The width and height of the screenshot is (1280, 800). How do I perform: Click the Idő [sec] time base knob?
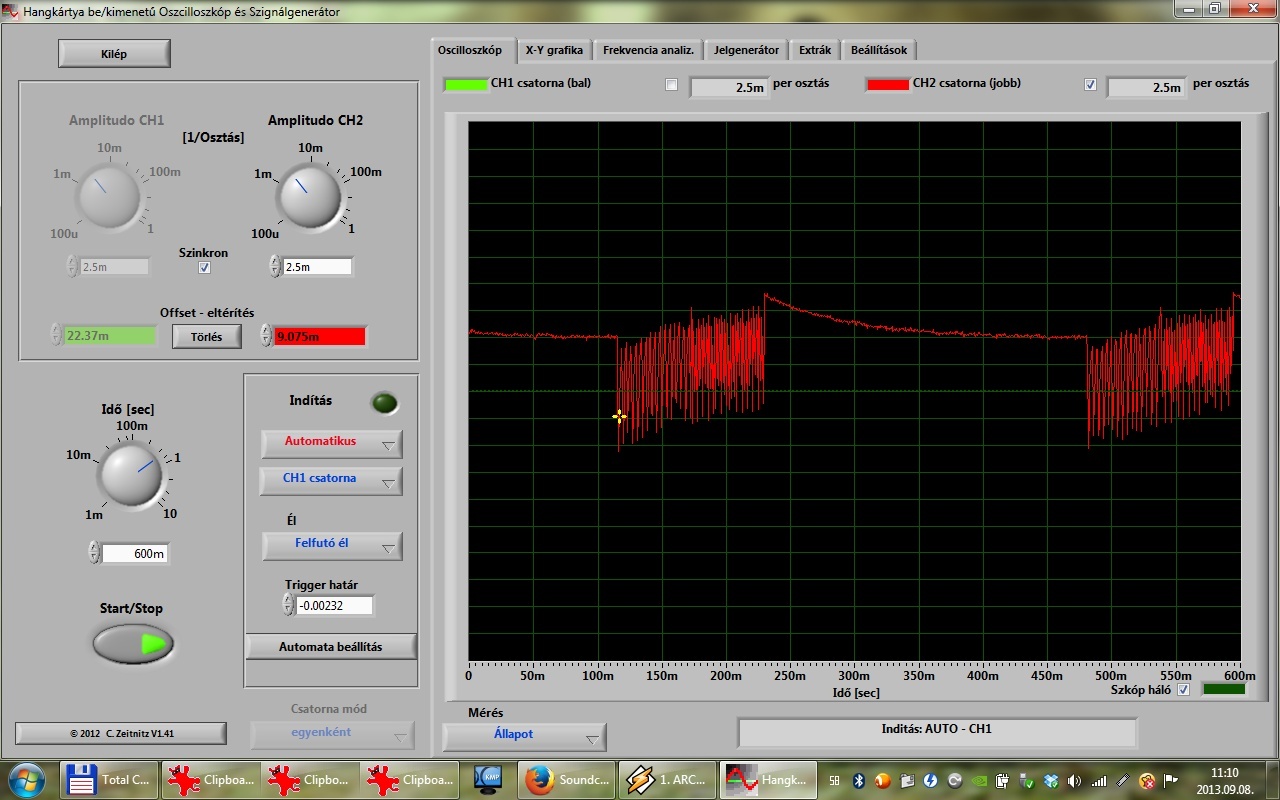point(131,476)
